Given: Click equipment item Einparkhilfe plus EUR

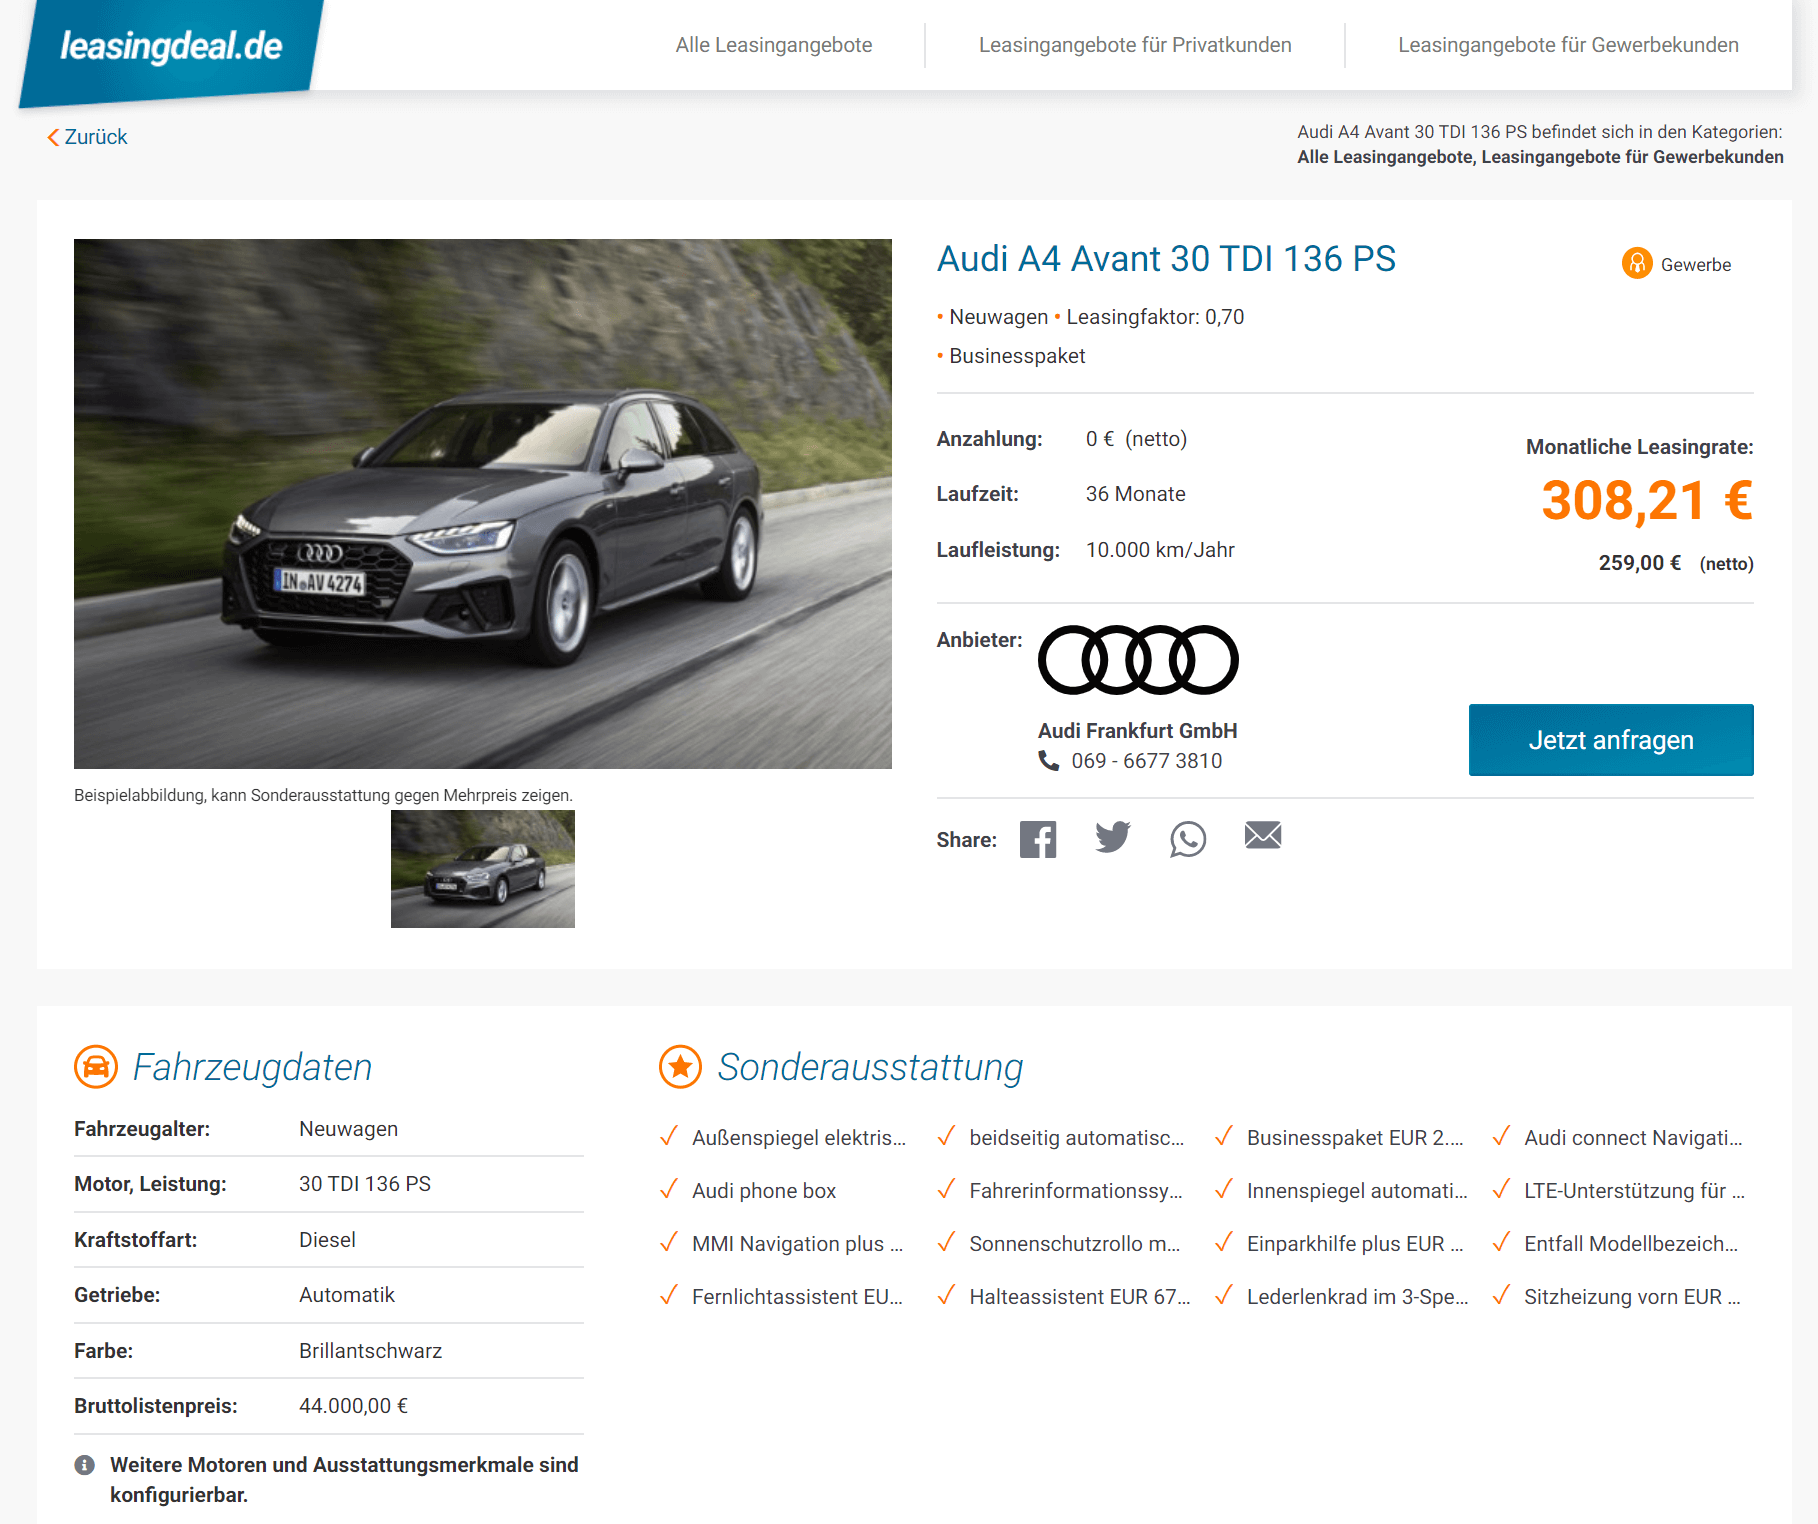Looking at the screenshot, I should [x=1355, y=1244].
